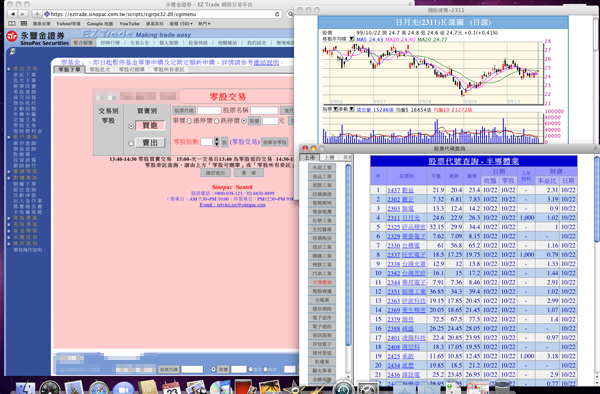Open 整合報價 in top navigation
The height and width of the screenshot is (394, 600).
click(83, 43)
